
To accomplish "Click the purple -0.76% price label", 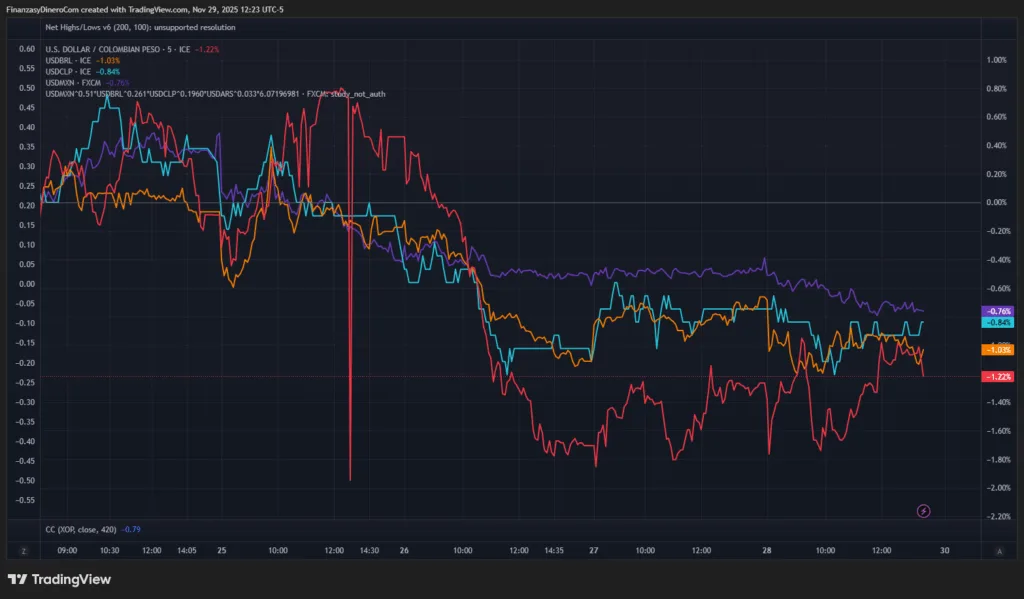I will pos(997,311).
